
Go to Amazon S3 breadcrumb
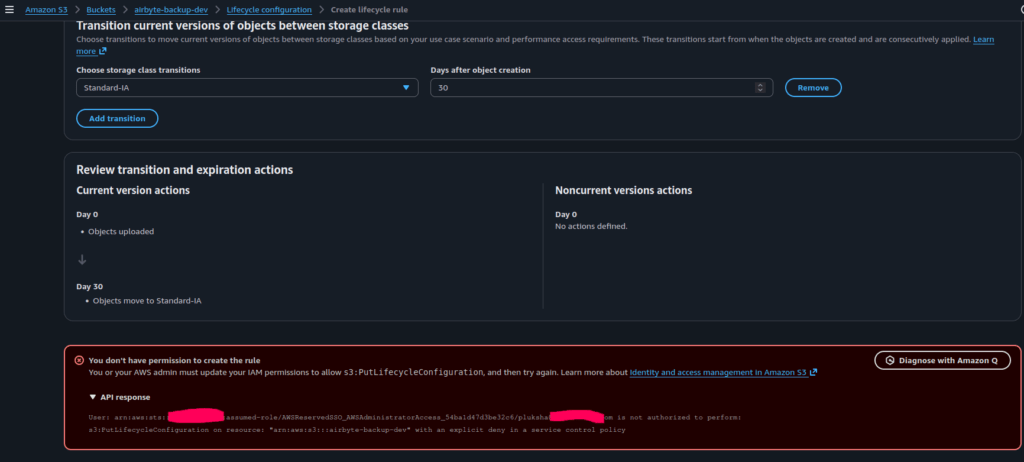46,10
